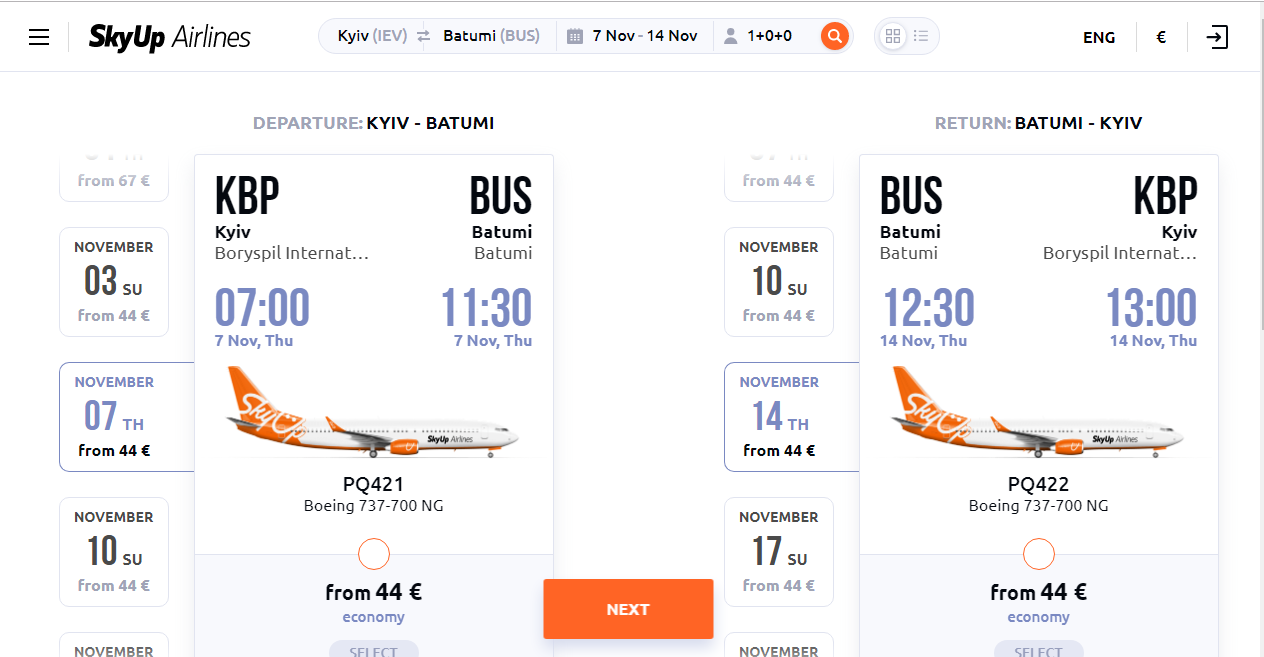Viewport: 1264px width, 657px height.
Task: Swap origin and destination arrows icon
Action: coord(423,36)
